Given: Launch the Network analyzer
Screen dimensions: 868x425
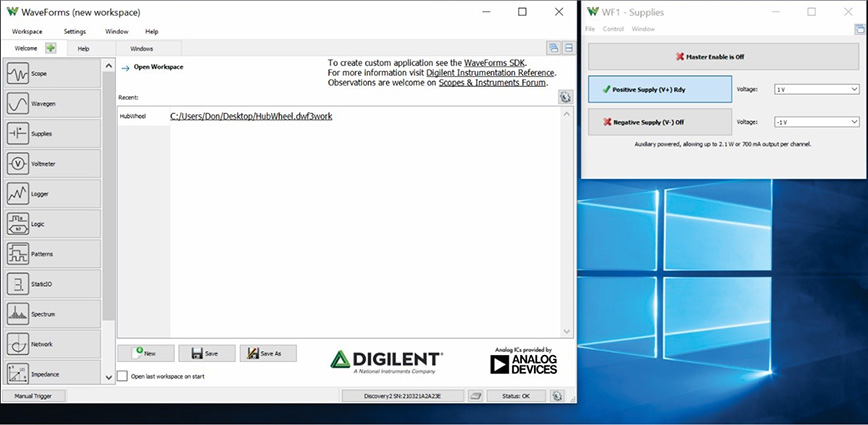Looking at the screenshot, I should point(52,344).
